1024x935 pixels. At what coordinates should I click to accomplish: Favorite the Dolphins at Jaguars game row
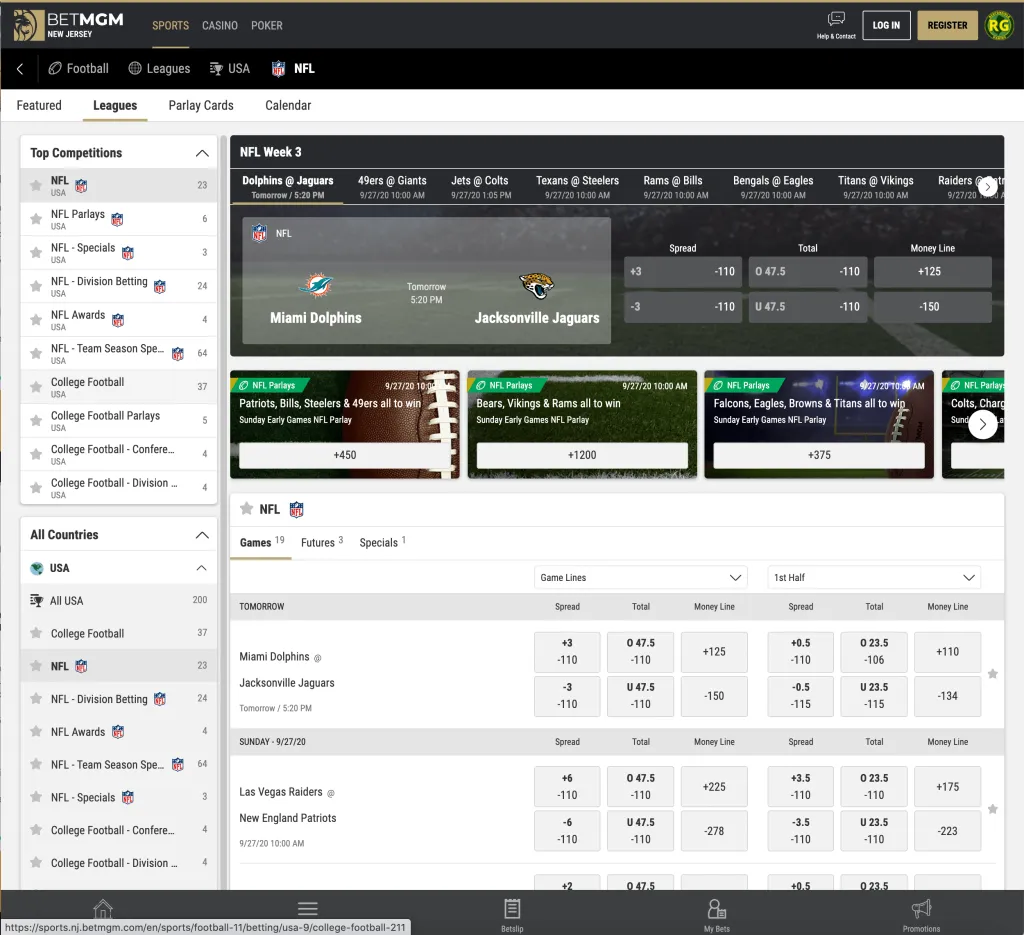pyautogui.click(x=993, y=674)
